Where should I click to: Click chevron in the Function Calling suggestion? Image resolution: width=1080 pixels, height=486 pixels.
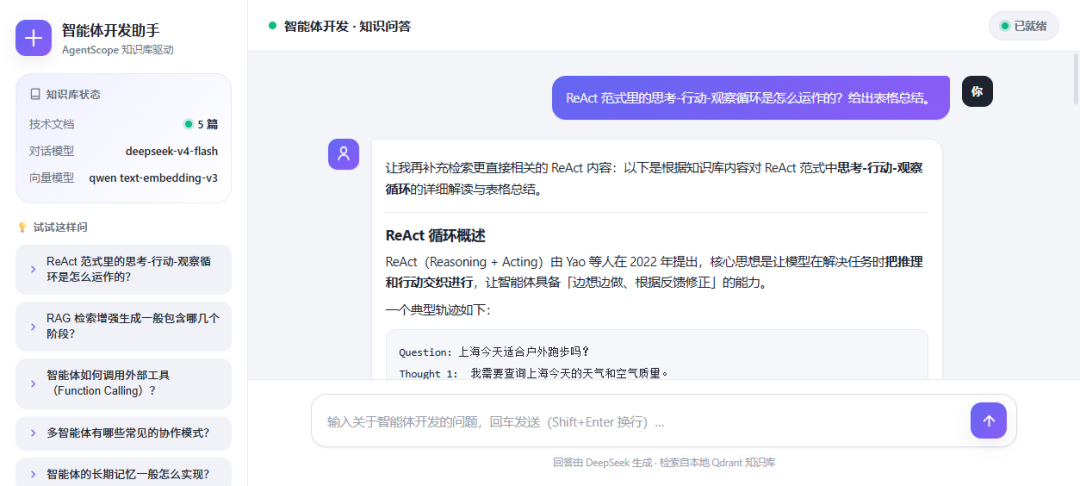(33, 383)
